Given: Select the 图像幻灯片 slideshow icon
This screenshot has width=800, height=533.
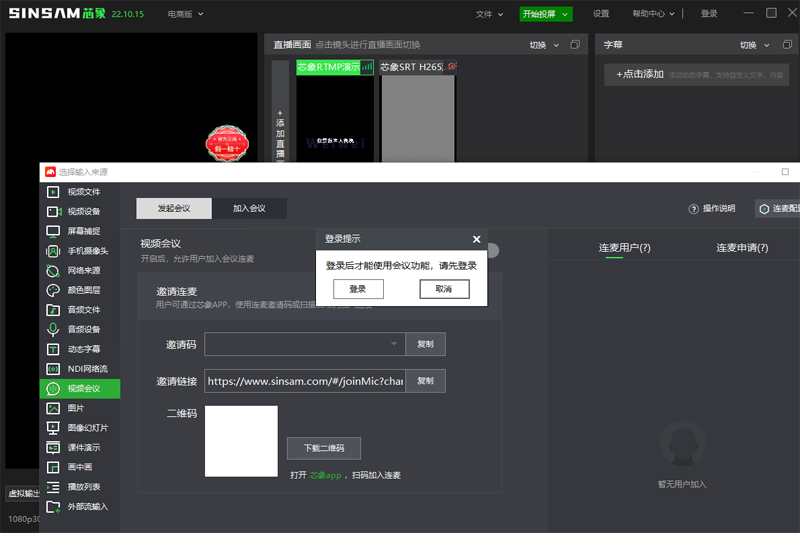Looking at the screenshot, I should tap(53, 428).
